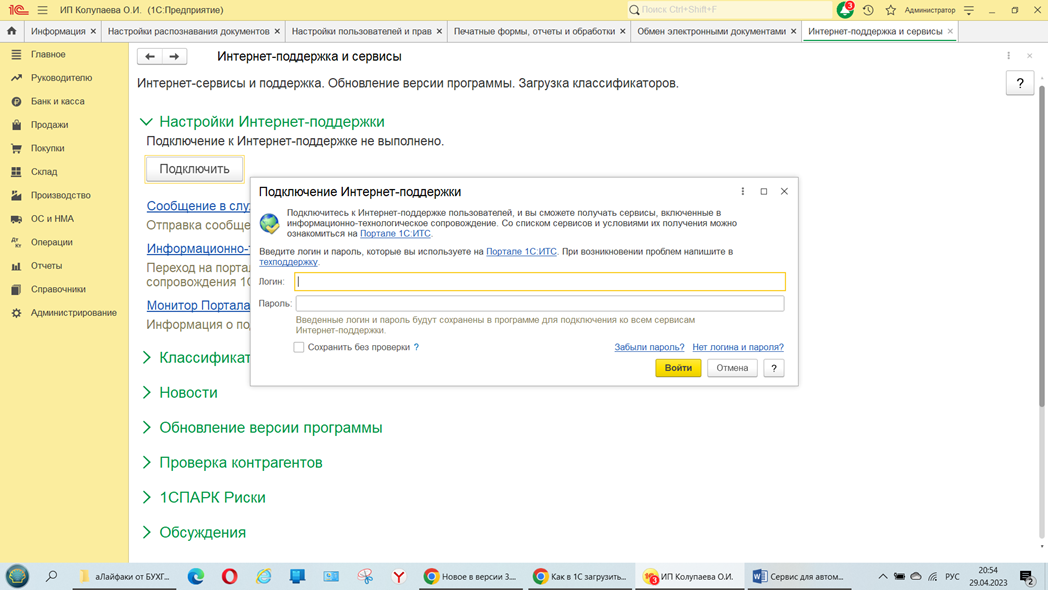Switch to the Информация tab
Screen dimensions: 1048x590
coord(57,31)
